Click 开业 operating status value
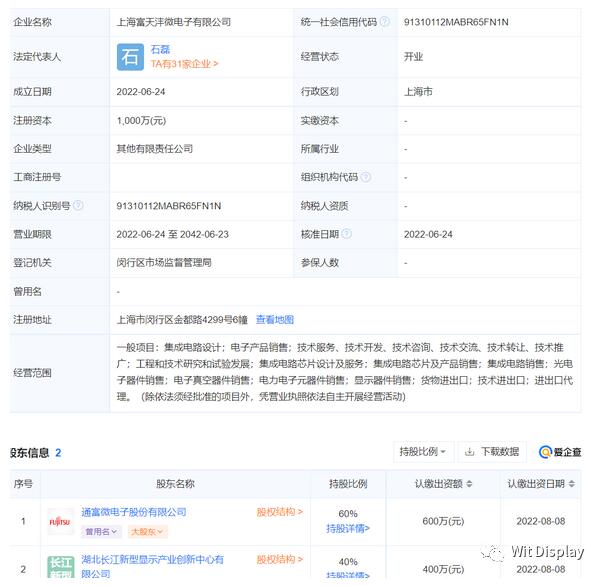Image resolution: width=591 pixels, height=587 pixels. [x=413, y=57]
